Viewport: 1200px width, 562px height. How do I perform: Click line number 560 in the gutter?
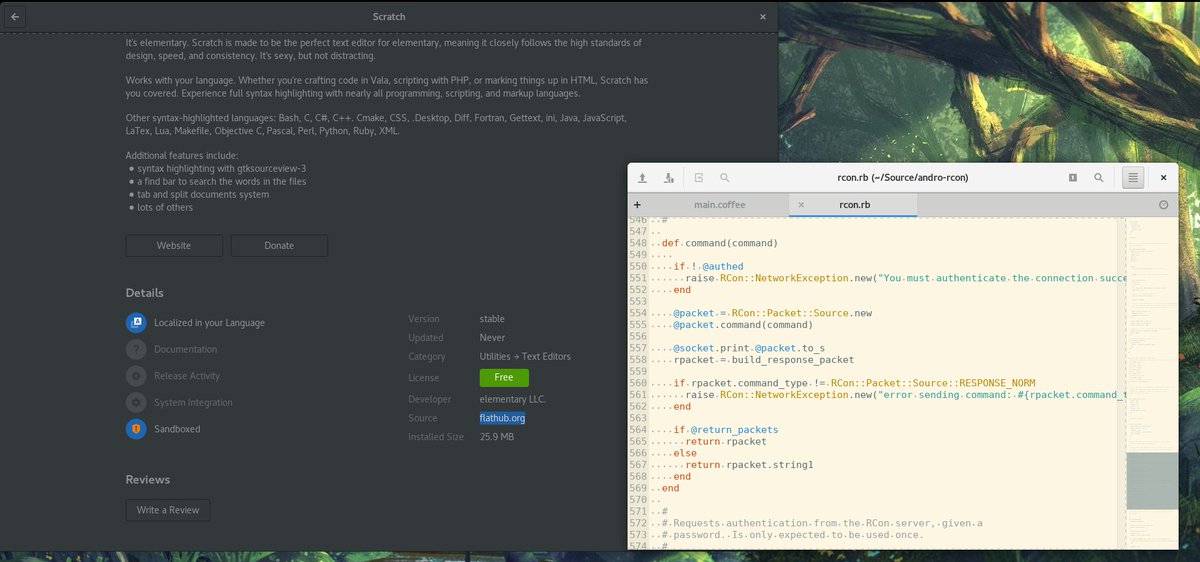pos(638,383)
